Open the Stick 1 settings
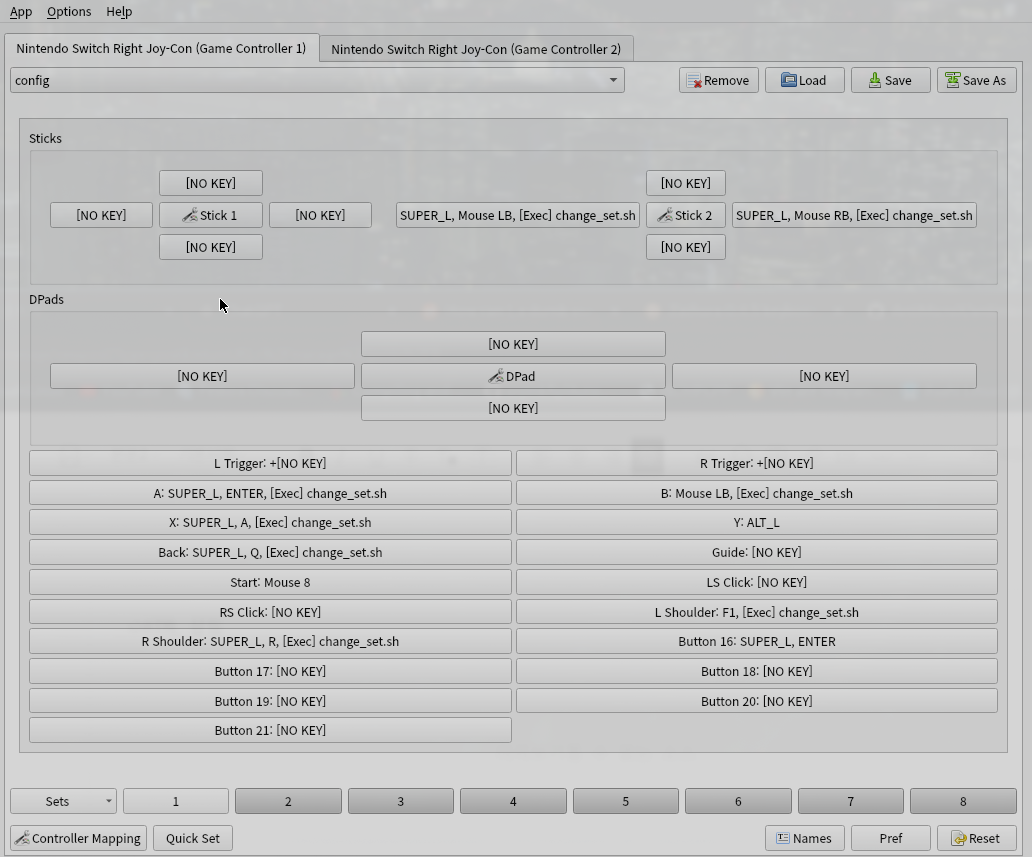This screenshot has height=857, width=1032. [211, 215]
